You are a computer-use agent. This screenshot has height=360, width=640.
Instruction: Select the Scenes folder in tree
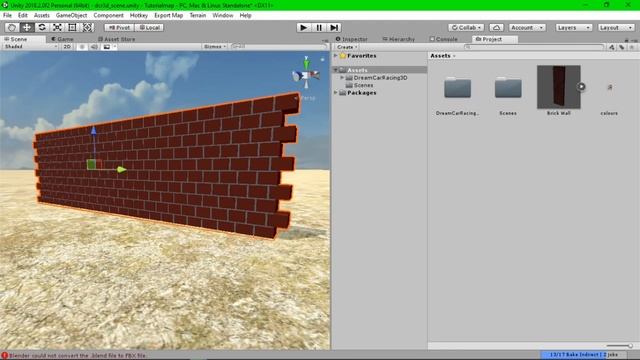coord(359,85)
